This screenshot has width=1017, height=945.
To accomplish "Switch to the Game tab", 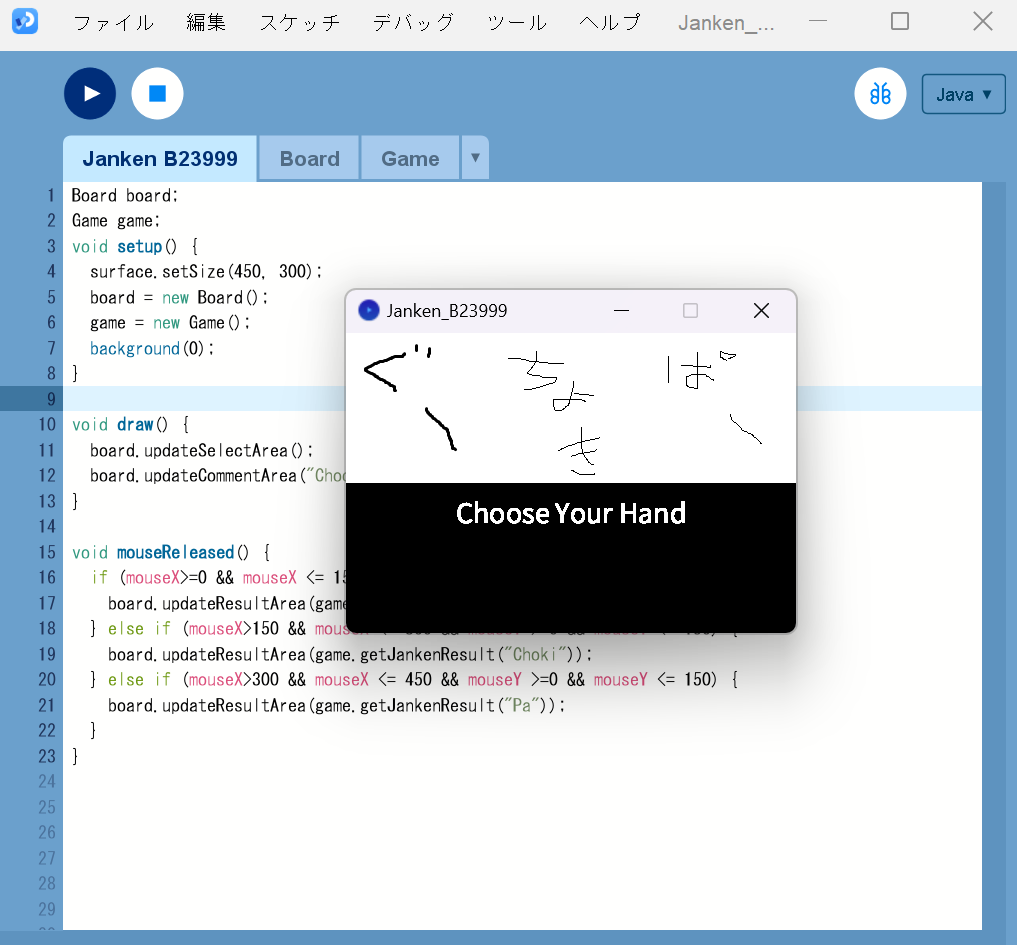I will pos(410,159).
